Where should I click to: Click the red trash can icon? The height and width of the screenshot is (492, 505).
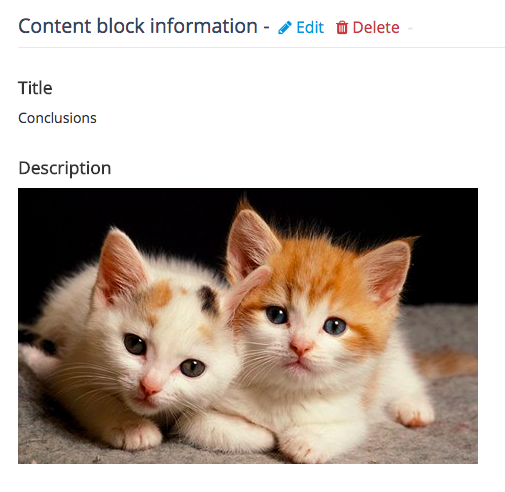click(342, 27)
